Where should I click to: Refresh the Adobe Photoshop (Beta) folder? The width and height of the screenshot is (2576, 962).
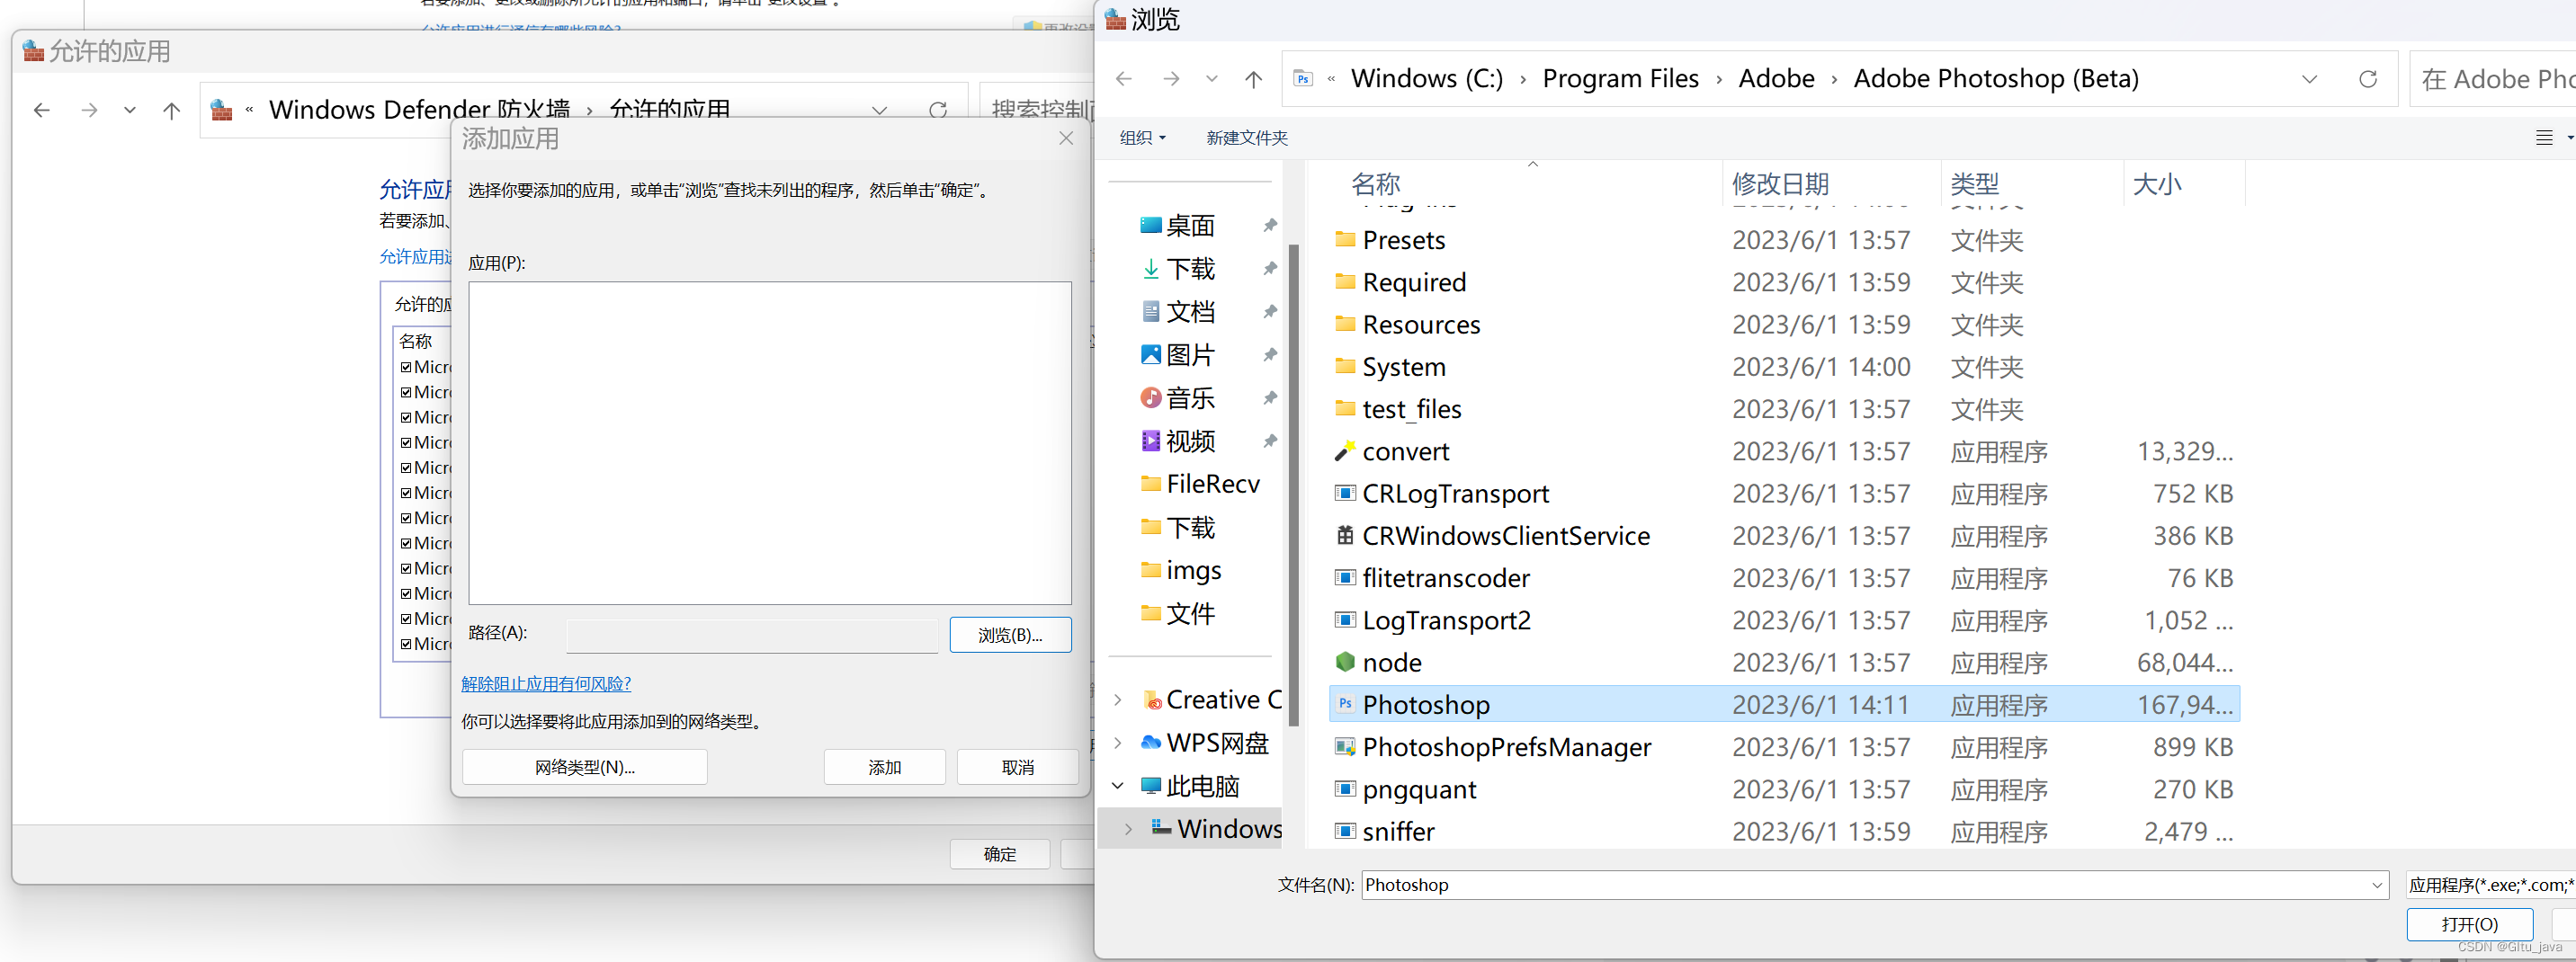(2368, 79)
